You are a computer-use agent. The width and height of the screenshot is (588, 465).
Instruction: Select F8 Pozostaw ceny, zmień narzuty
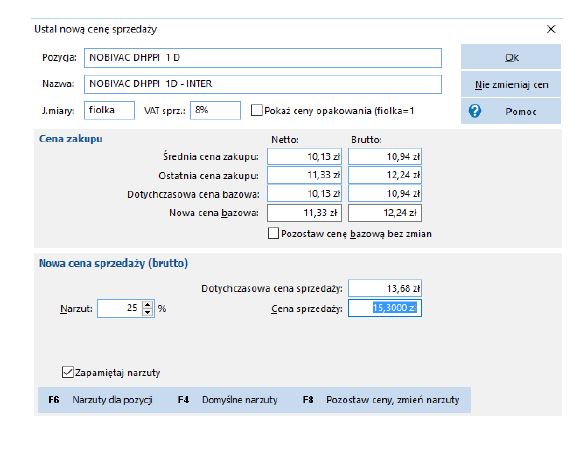pyautogui.click(x=381, y=400)
